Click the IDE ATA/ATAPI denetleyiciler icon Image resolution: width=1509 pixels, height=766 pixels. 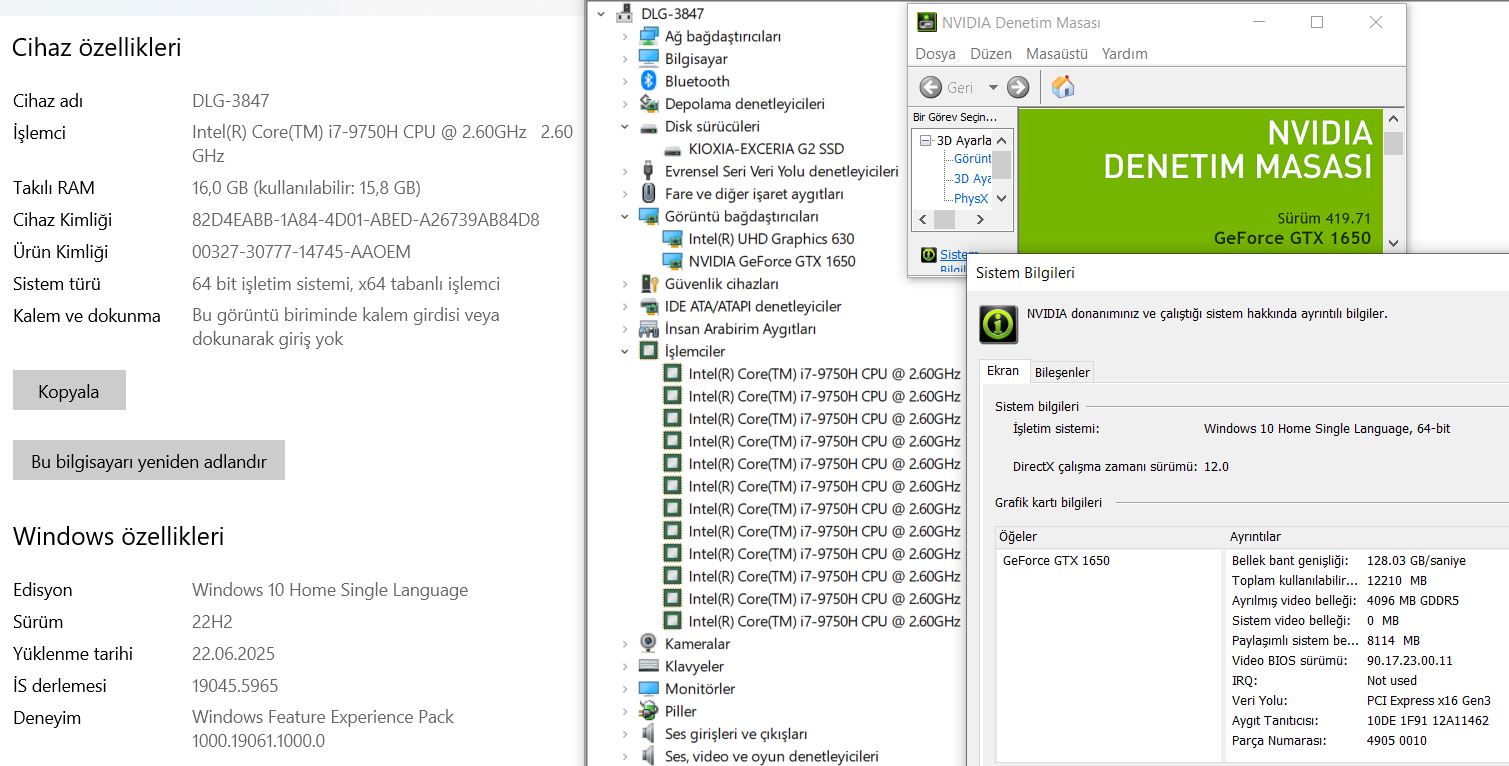coord(648,306)
